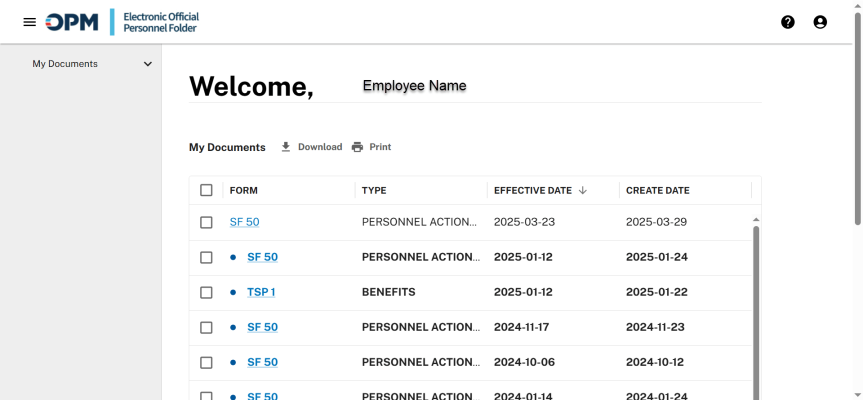
Task: Open the user account profile icon
Action: (820, 22)
